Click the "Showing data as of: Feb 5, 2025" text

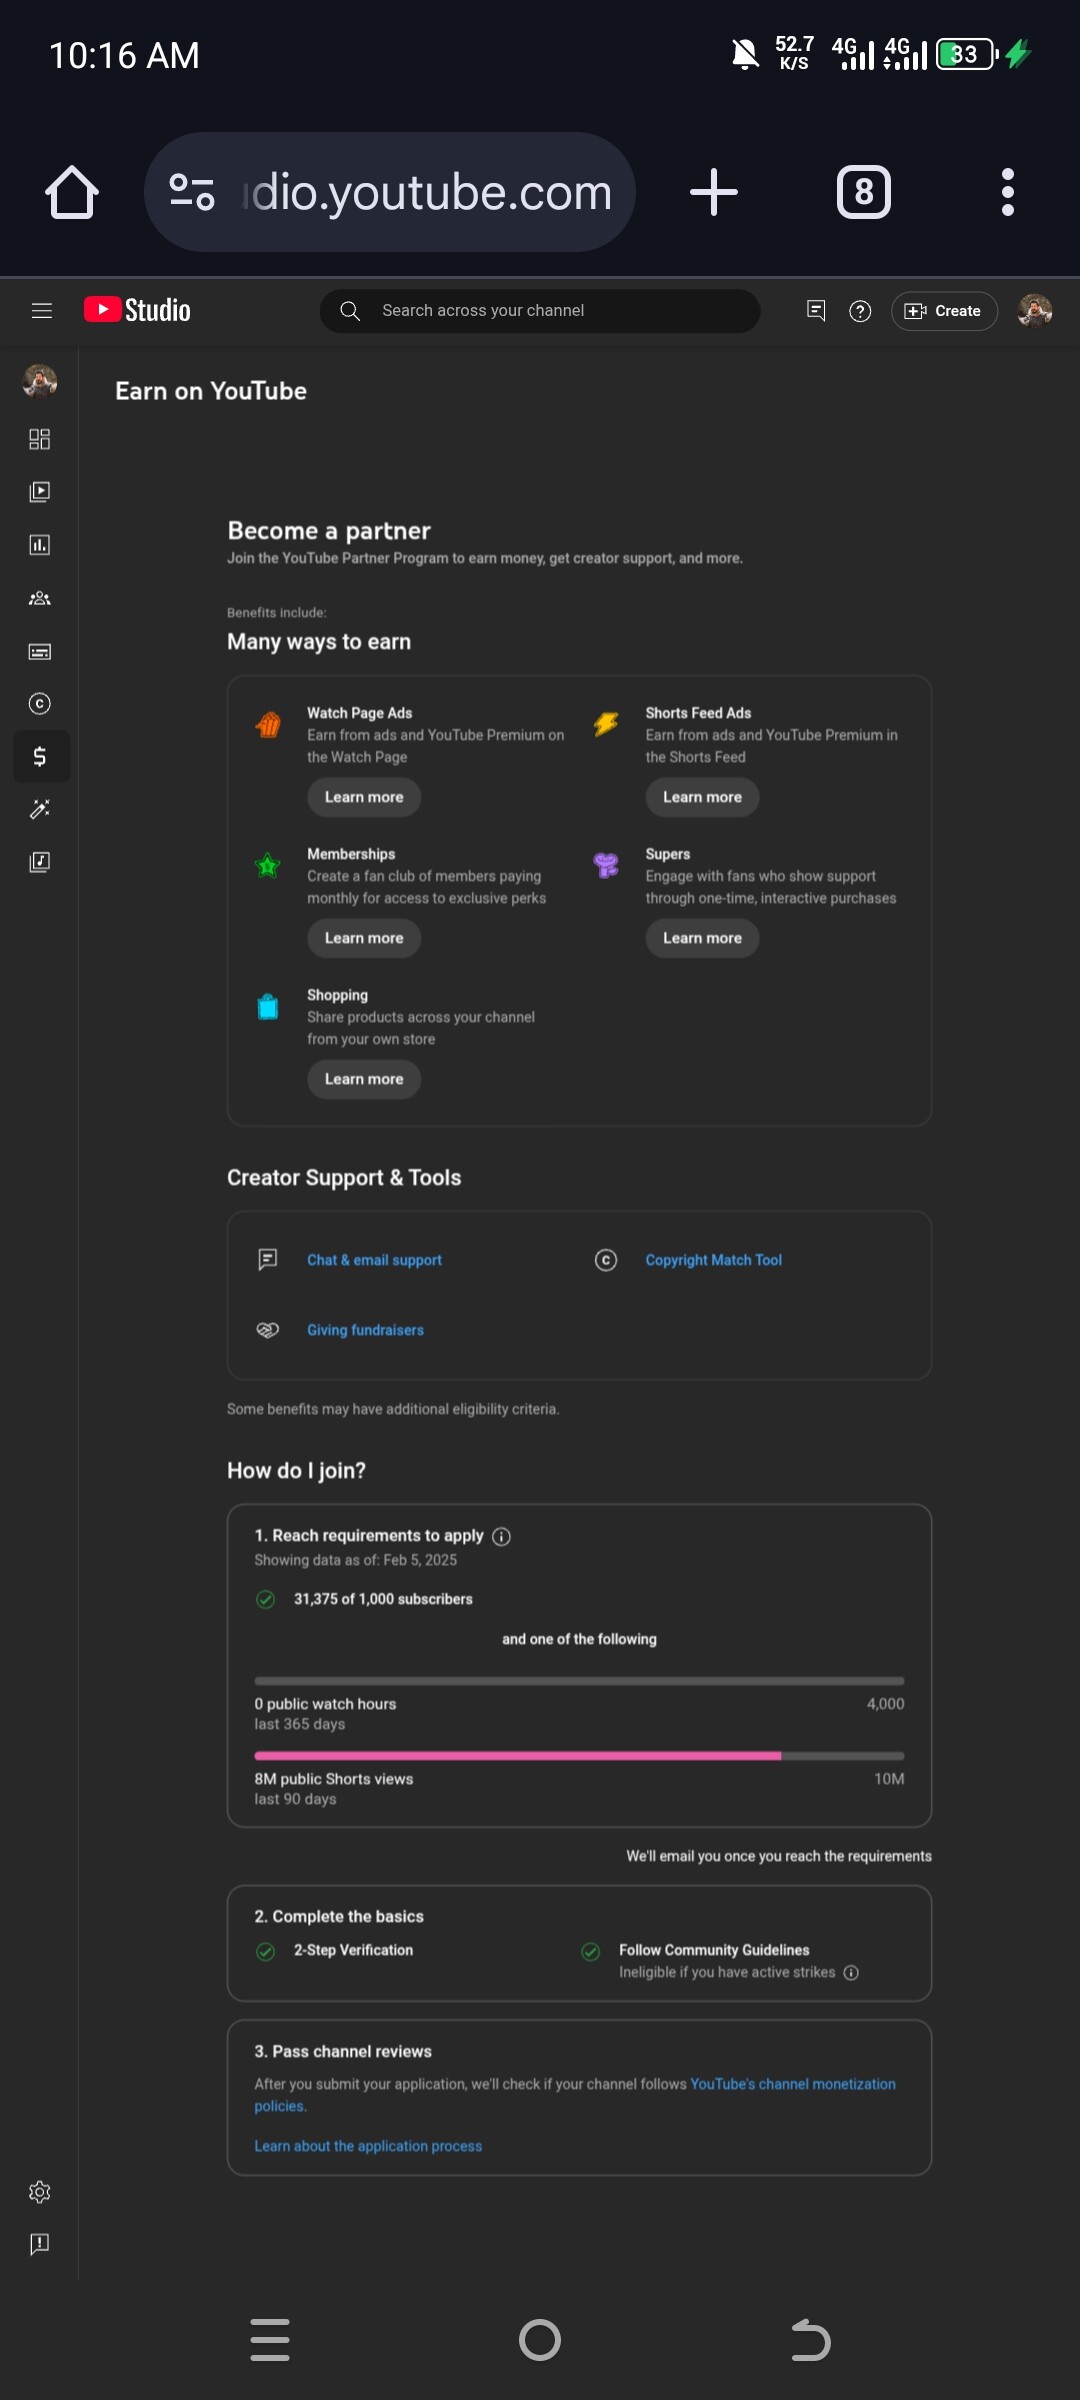pos(355,1560)
